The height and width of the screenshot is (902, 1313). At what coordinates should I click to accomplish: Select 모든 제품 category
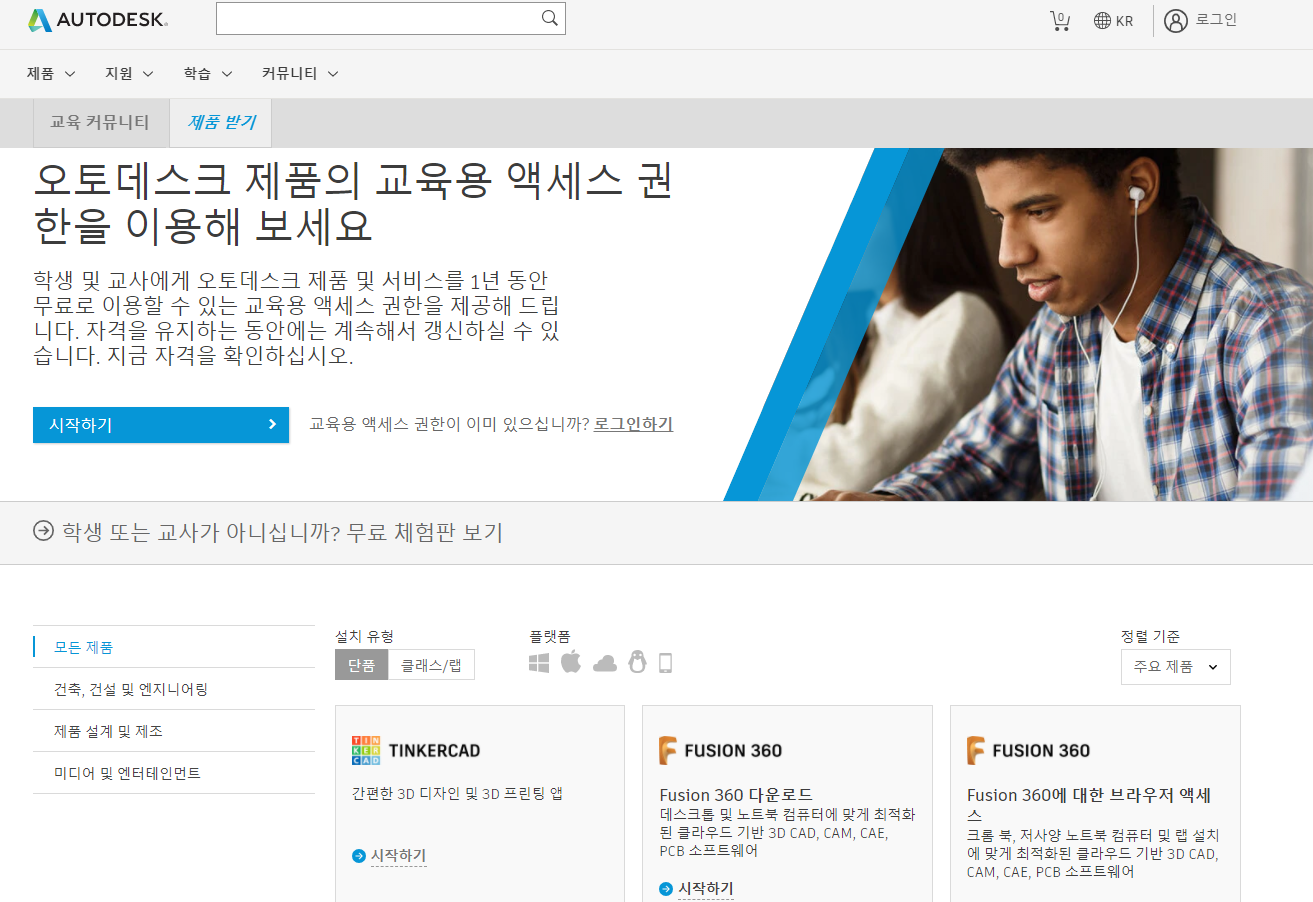174,647
